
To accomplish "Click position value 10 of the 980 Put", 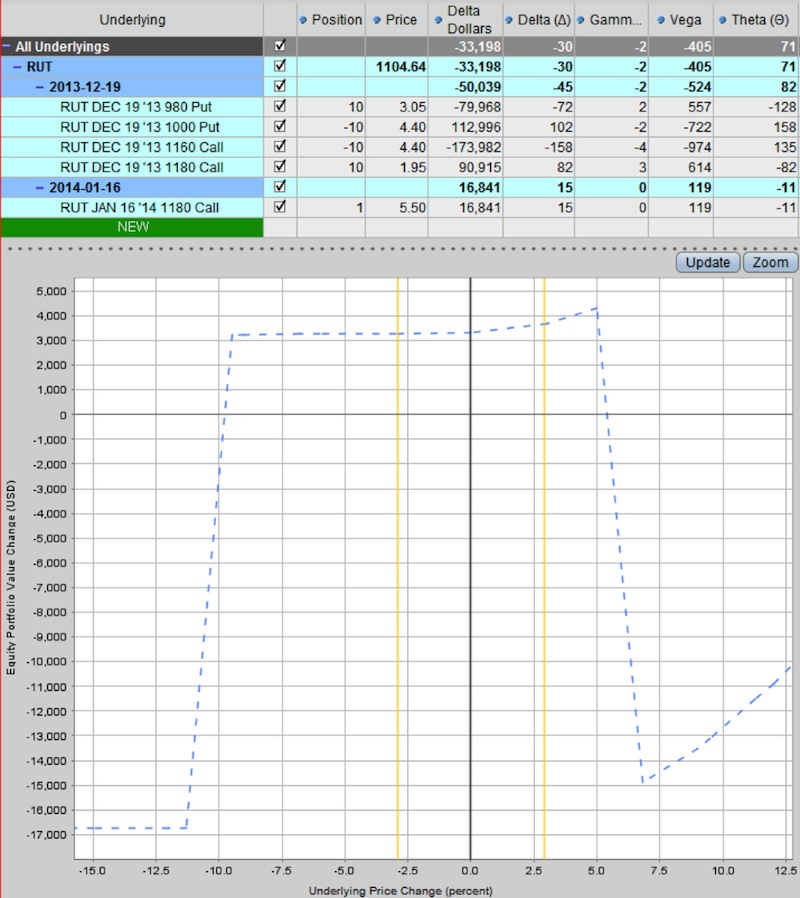I will tap(356, 107).
